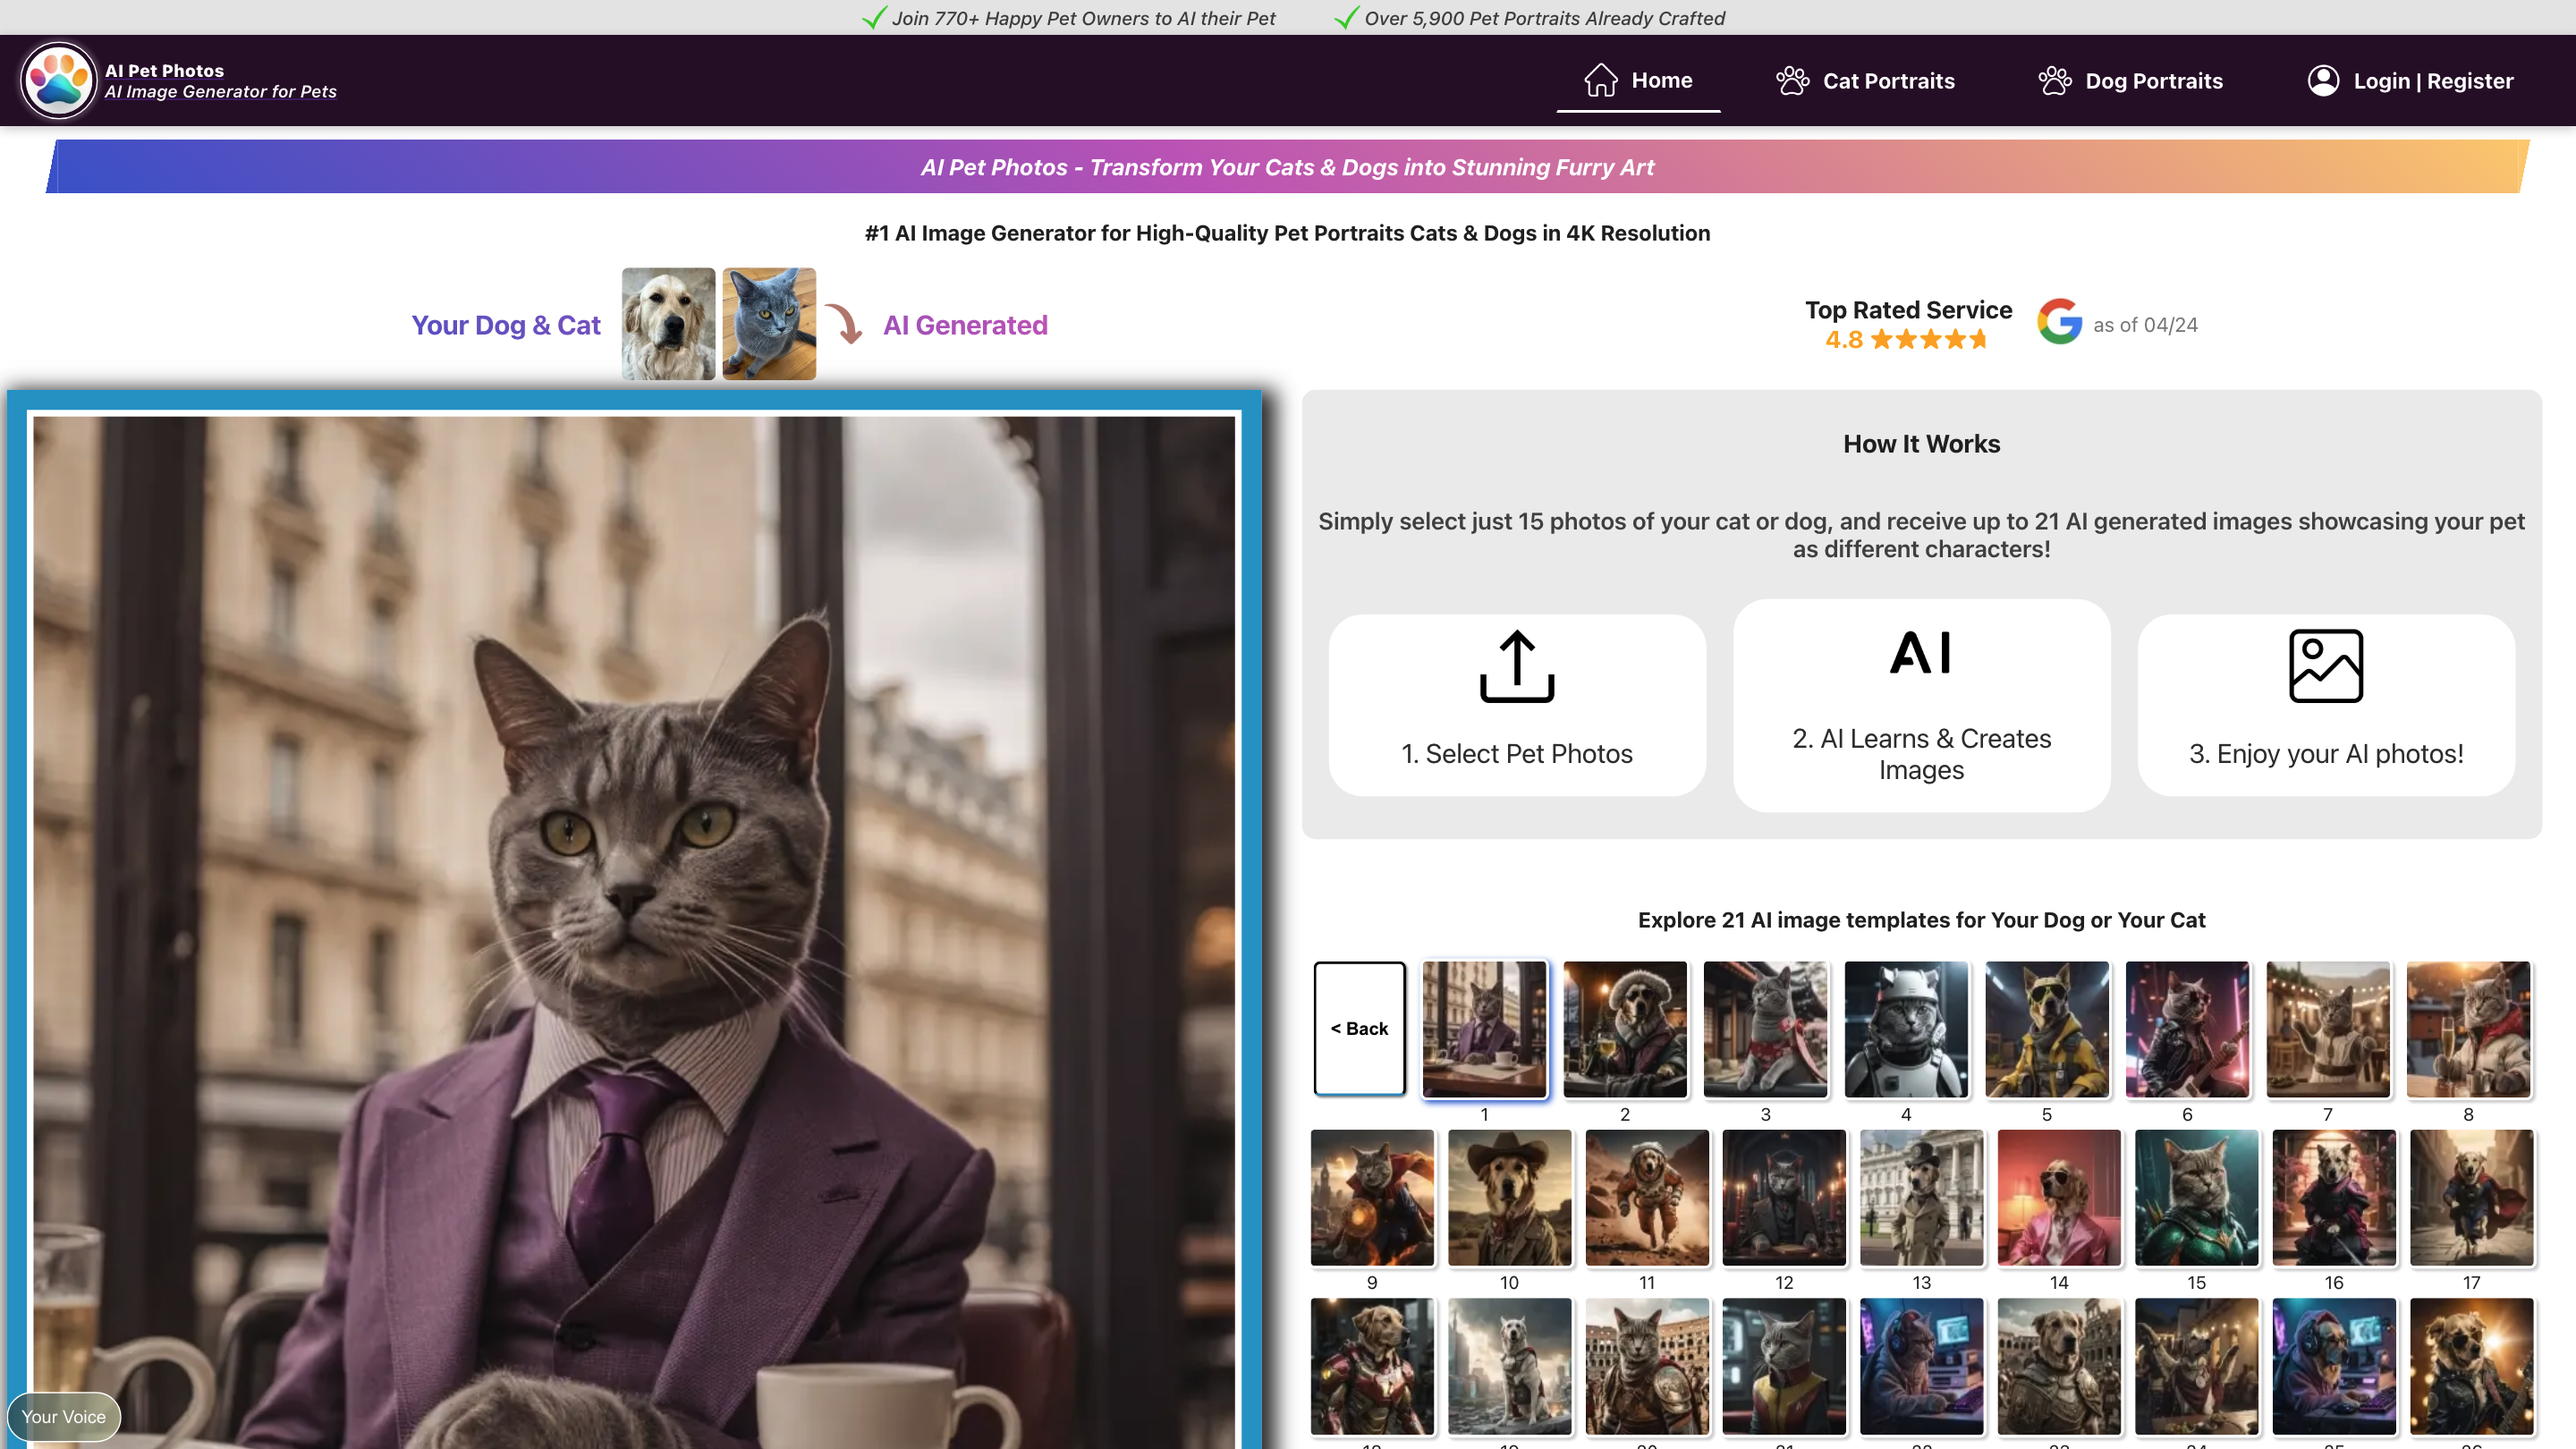This screenshot has height=1449, width=2576.
Task: Click the AI icon in AI Learns step
Action: pos(1920,652)
